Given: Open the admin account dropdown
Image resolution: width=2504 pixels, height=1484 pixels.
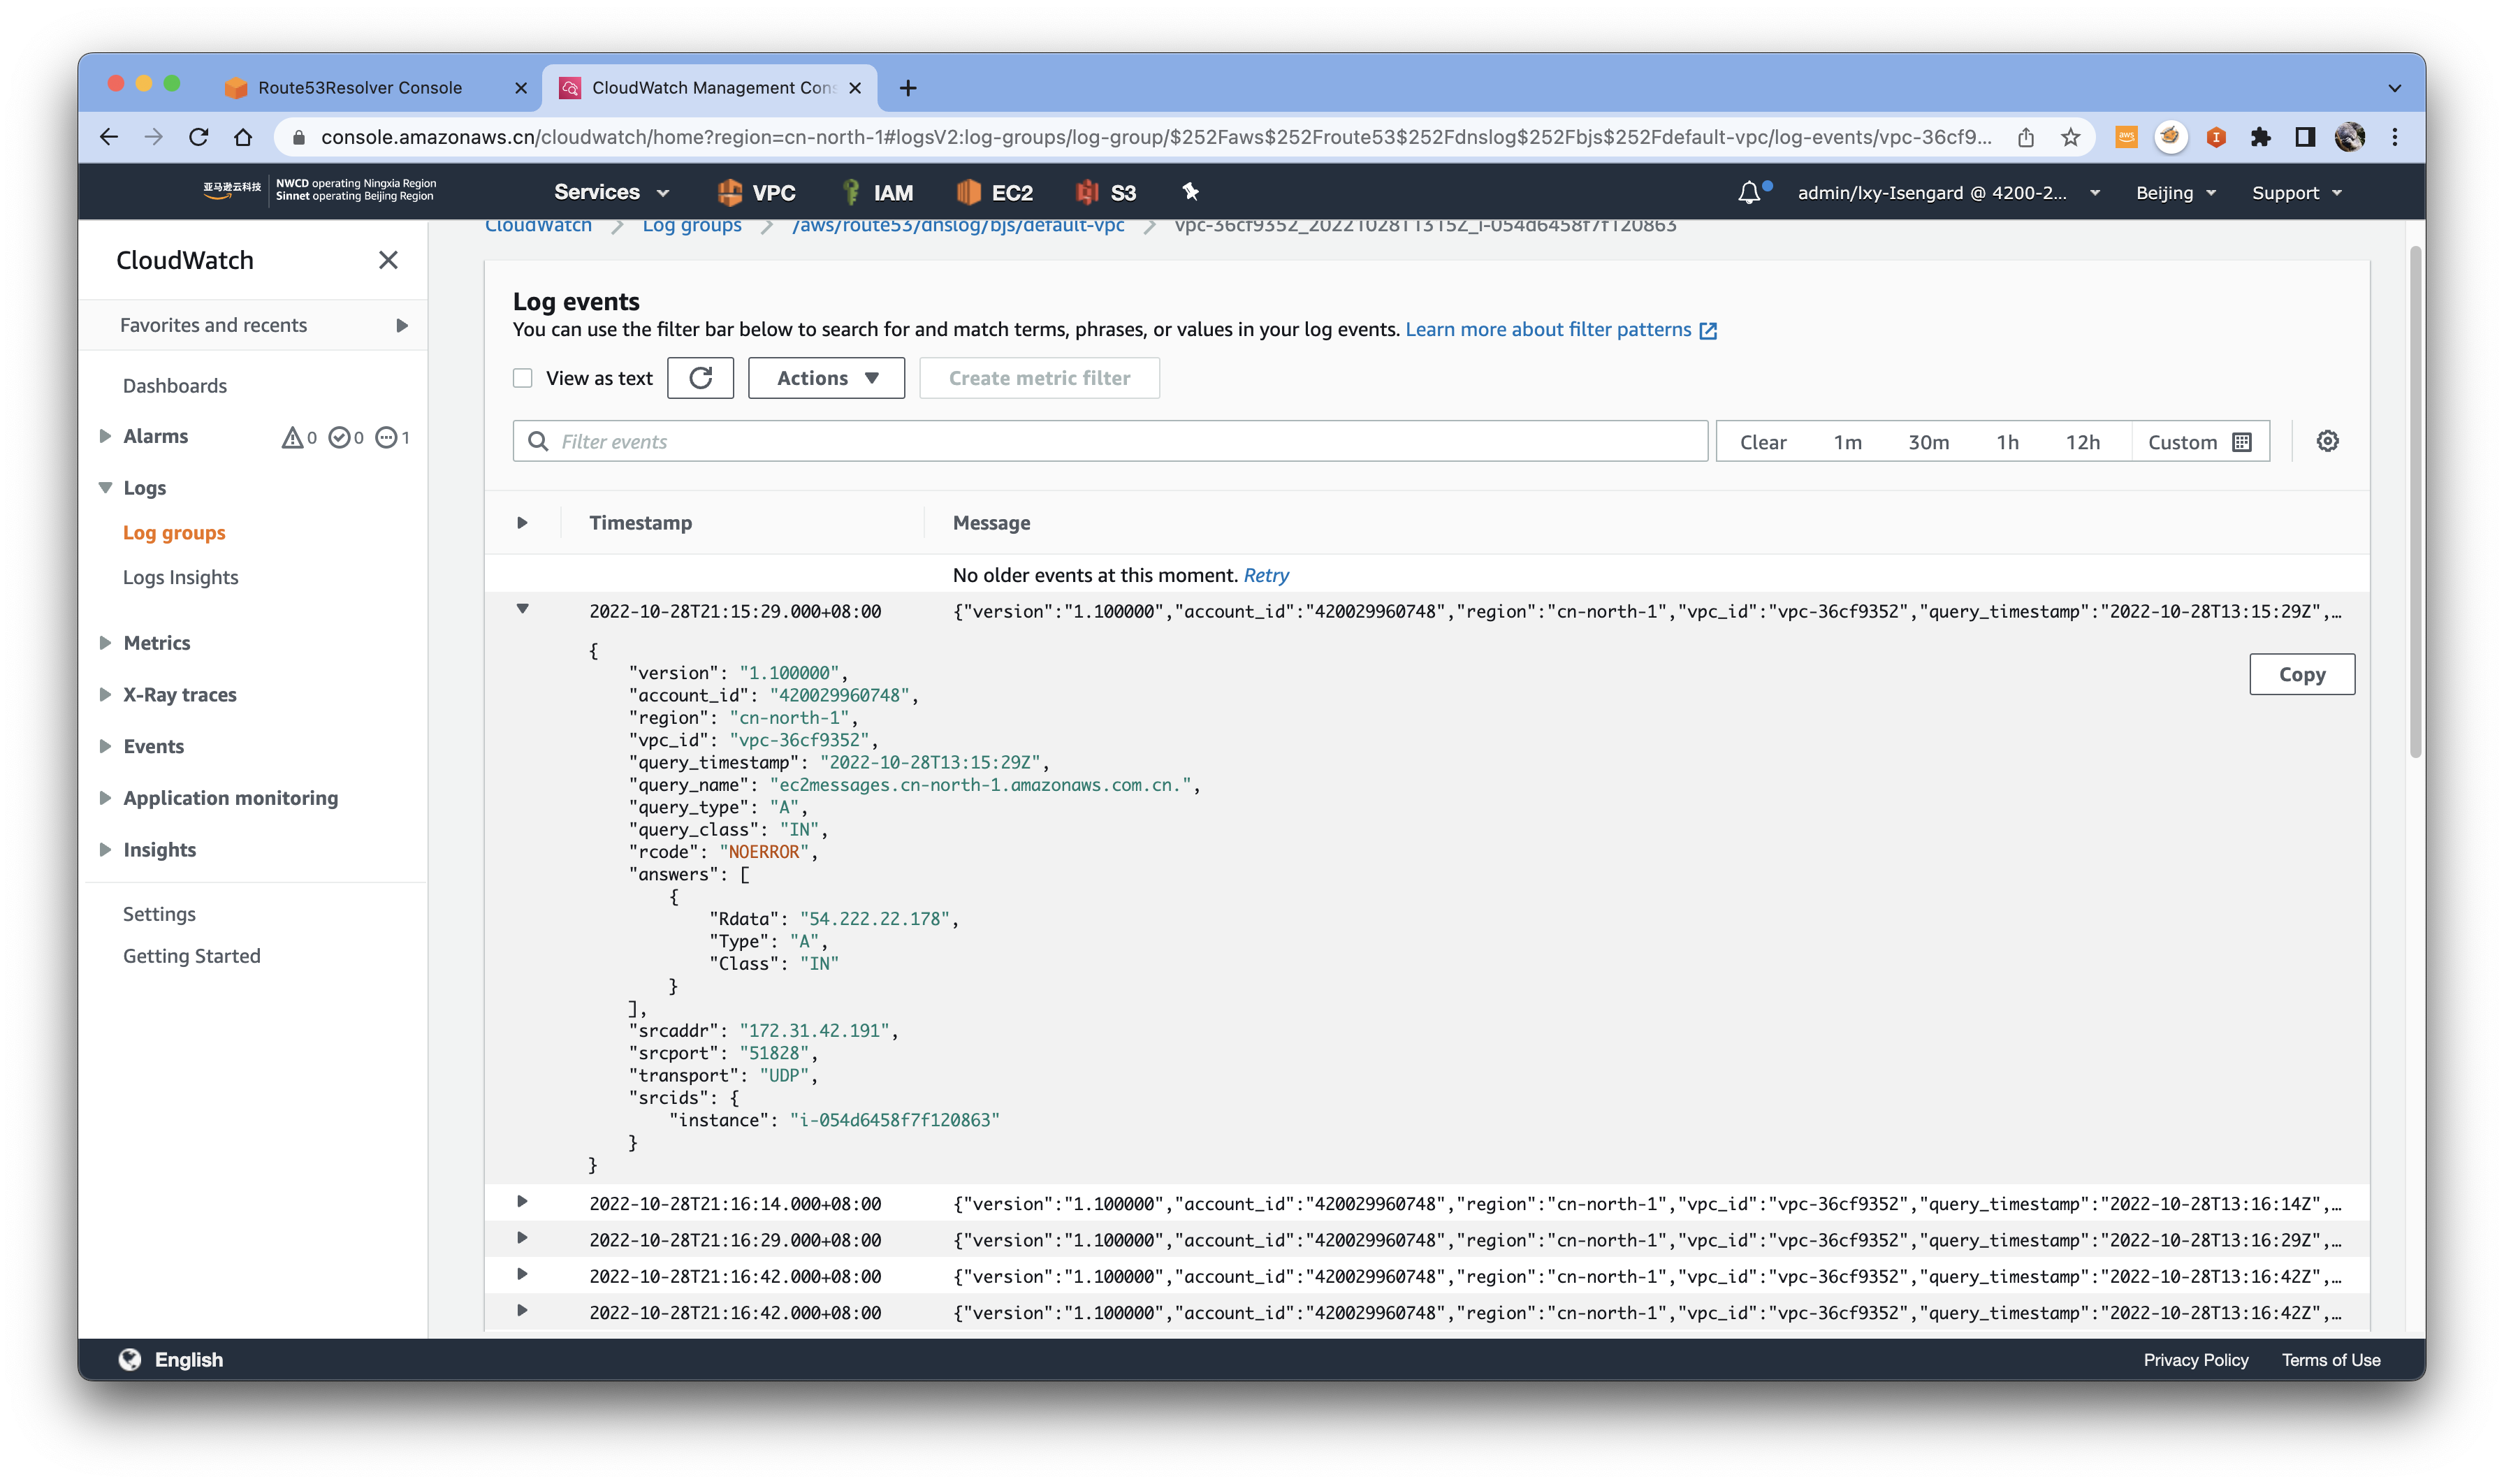Looking at the screenshot, I should pyautogui.click(x=1948, y=192).
